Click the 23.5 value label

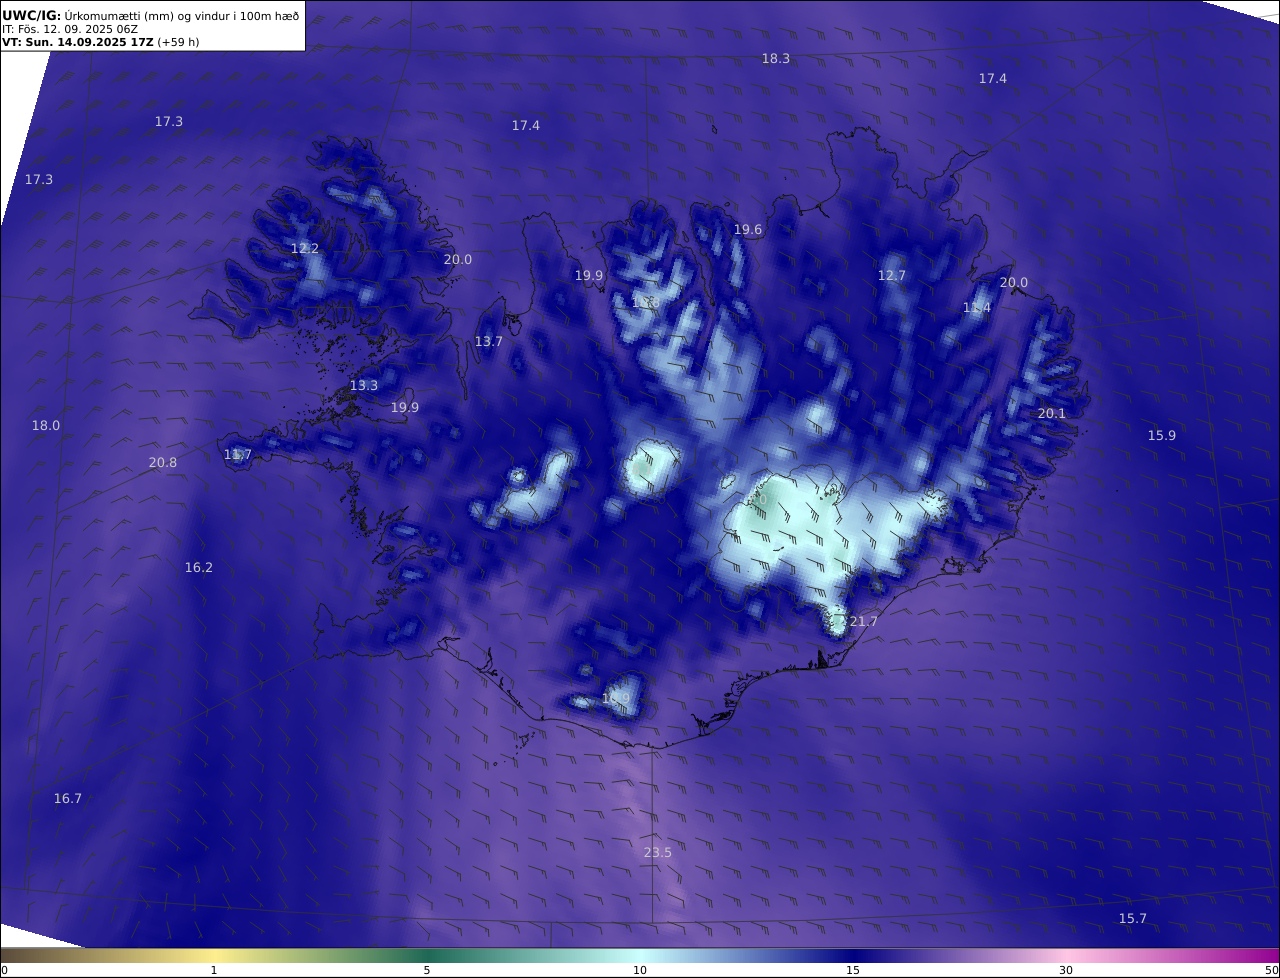click(657, 853)
